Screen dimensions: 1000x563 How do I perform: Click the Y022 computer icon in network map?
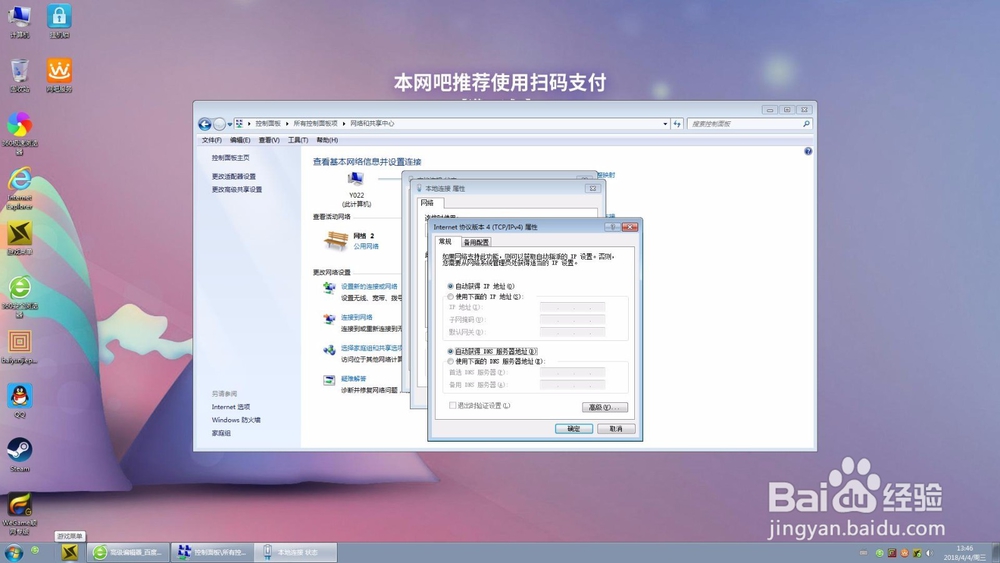pyautogui.click(x=356, y=179)
